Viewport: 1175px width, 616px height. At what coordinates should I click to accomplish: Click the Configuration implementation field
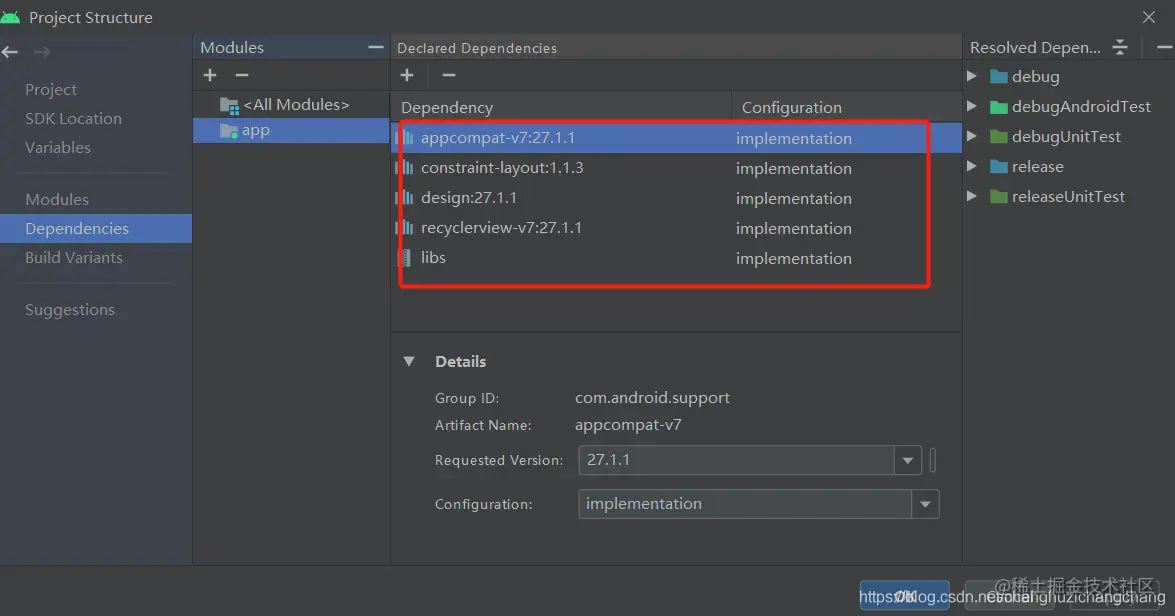[745, 504]
